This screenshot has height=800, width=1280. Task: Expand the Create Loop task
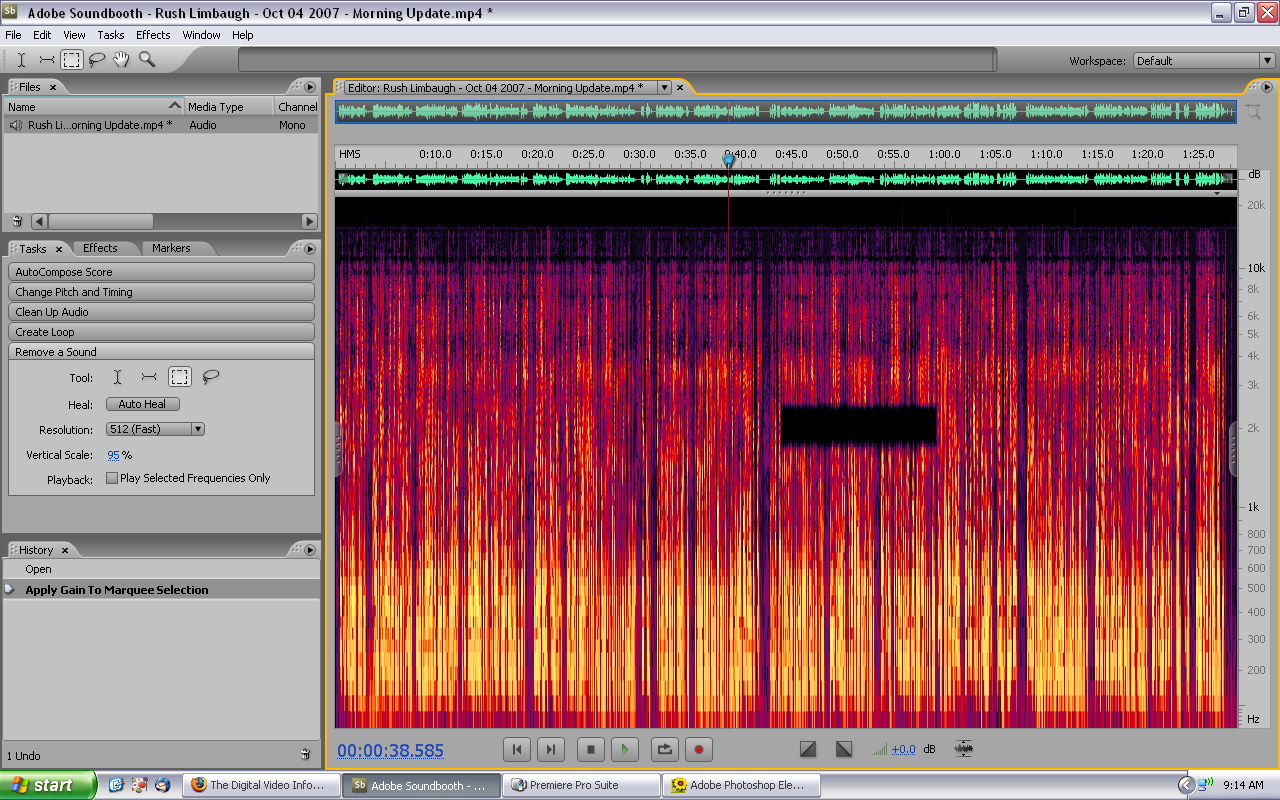click(x=161, y=332)
